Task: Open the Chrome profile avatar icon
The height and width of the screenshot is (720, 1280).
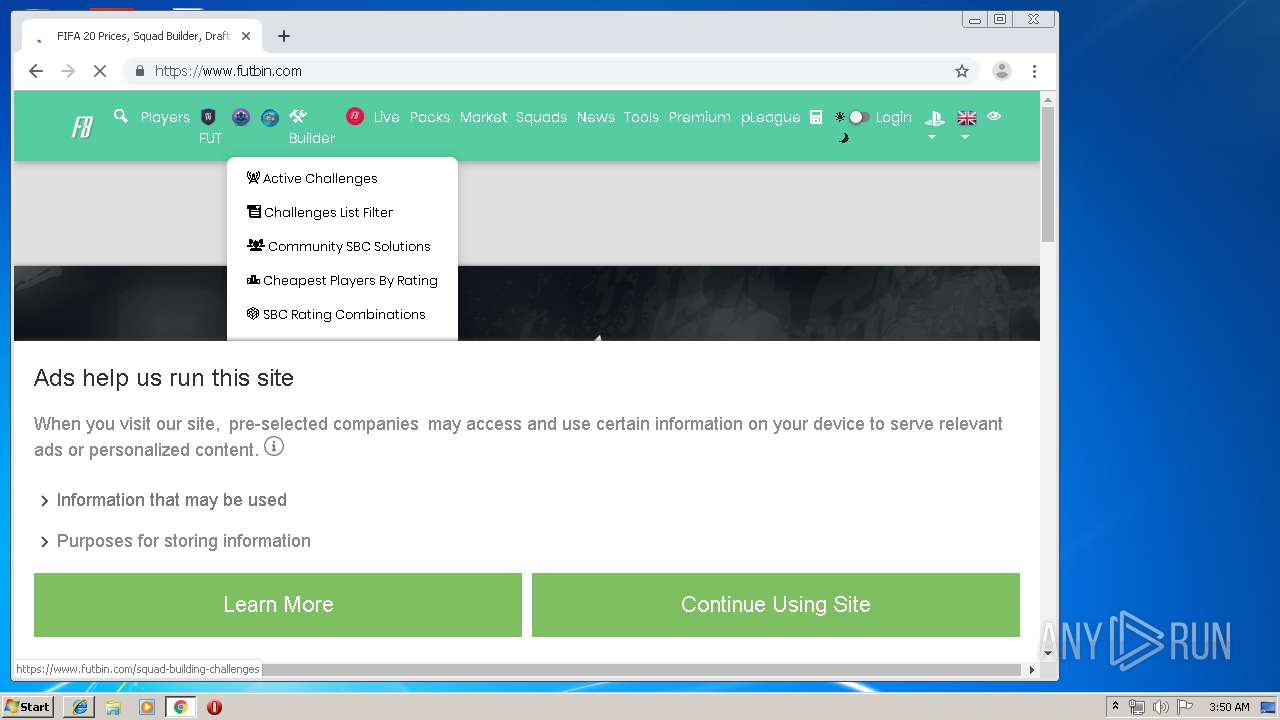Action: tap(1001, 71)
